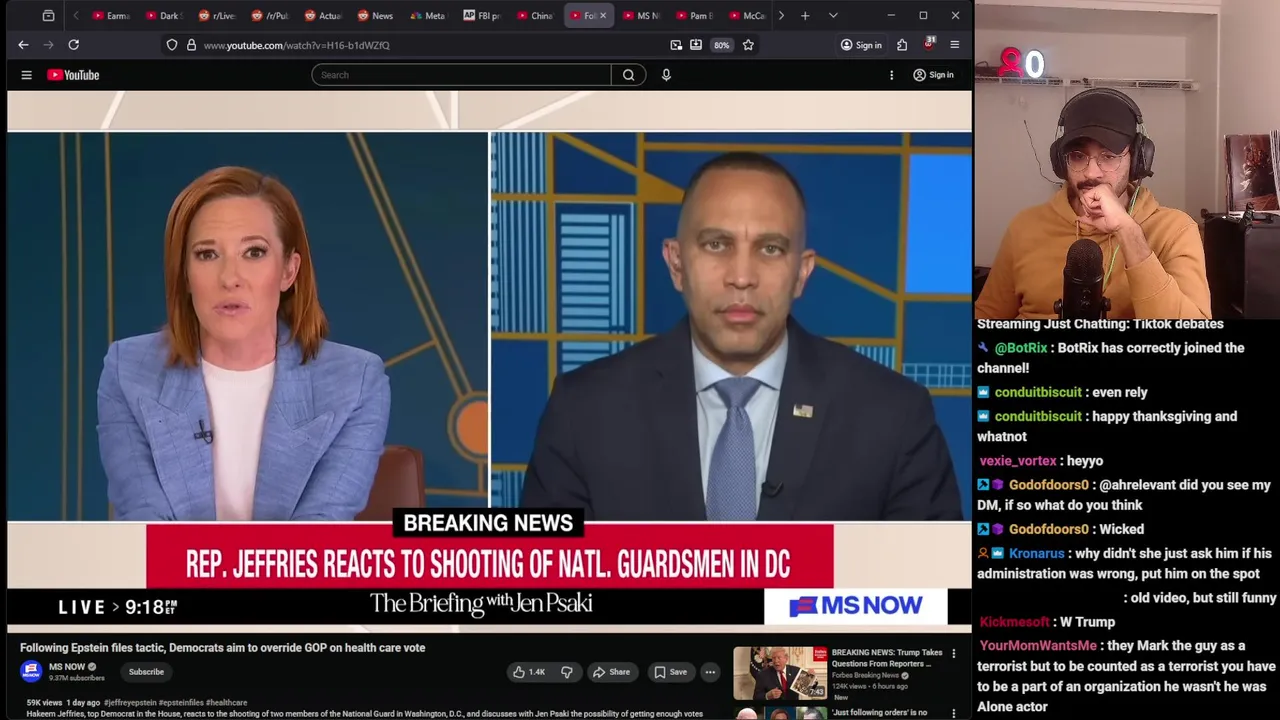Switch to the Pam B browser tab
This screenshot has height=720, width=1280.
(x=694, y=16)
